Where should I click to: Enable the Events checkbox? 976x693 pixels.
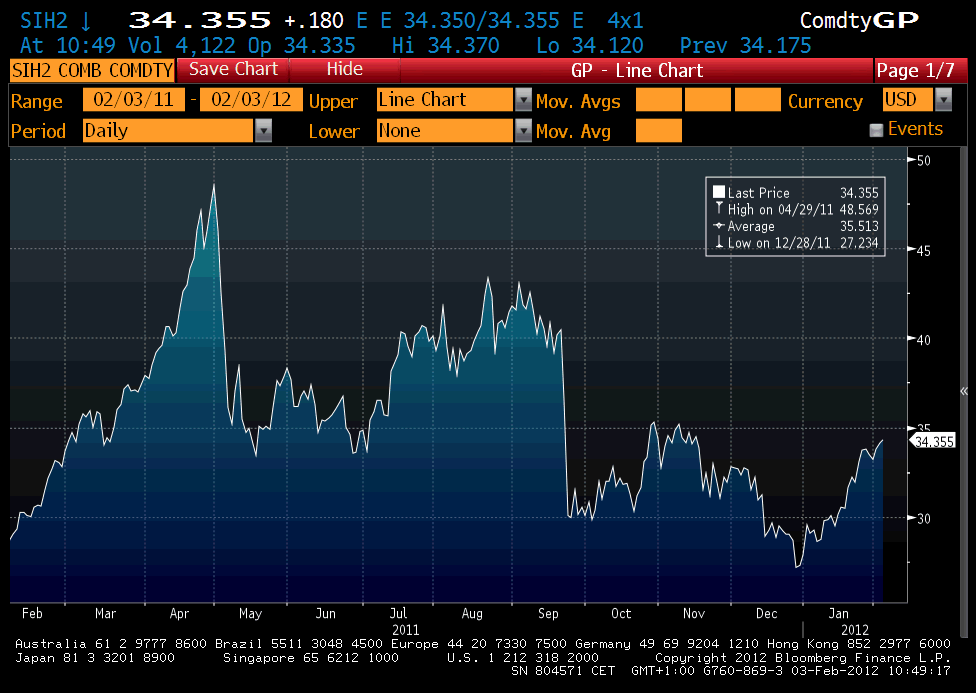(876, 130)
